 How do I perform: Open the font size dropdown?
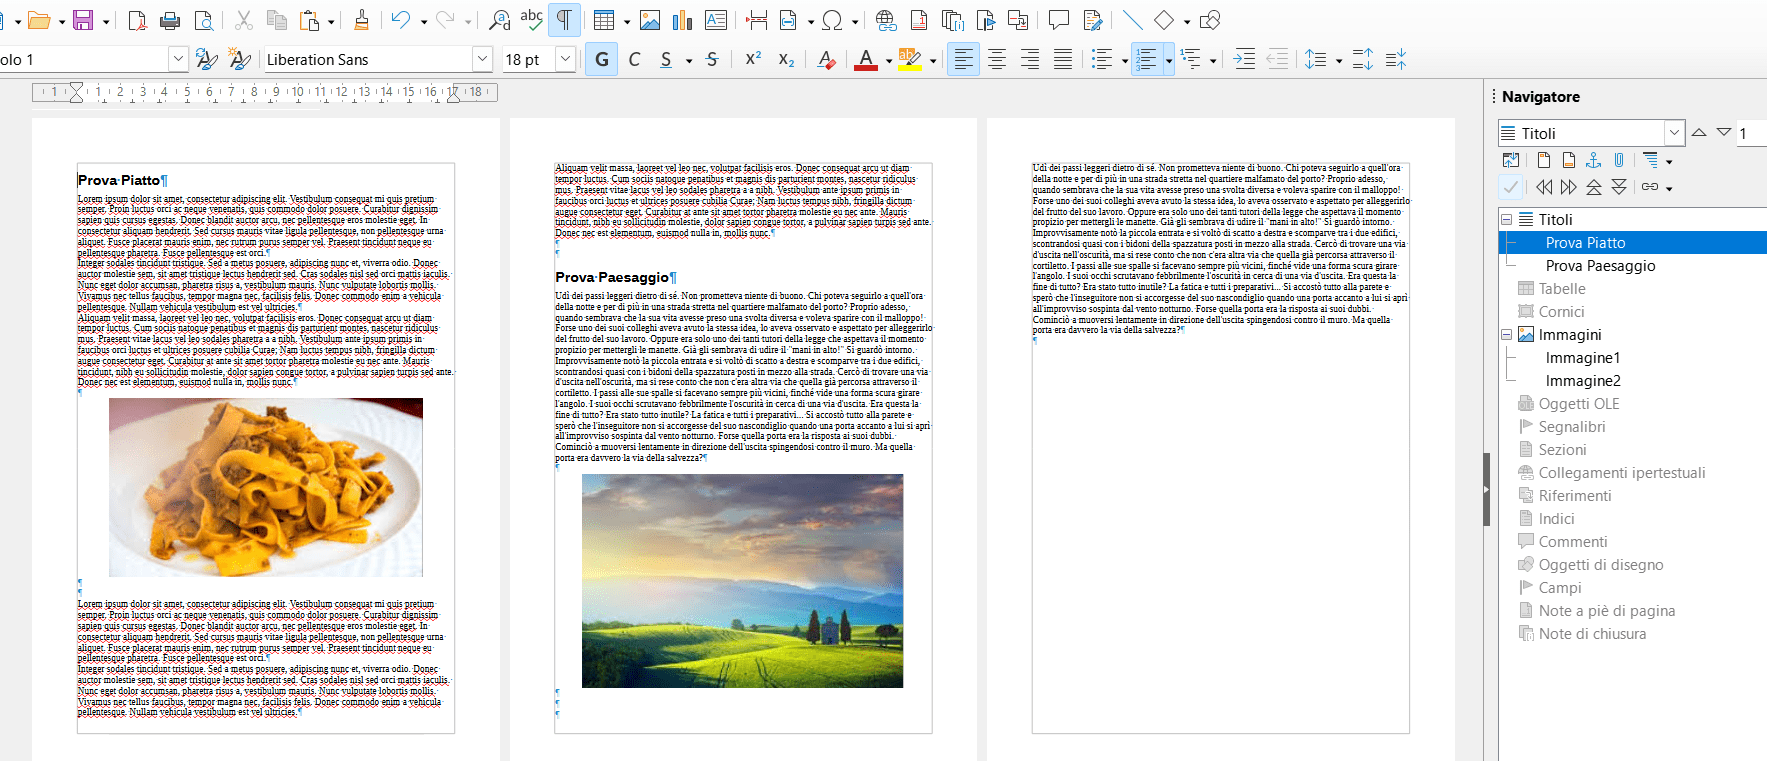coord(565,59)
